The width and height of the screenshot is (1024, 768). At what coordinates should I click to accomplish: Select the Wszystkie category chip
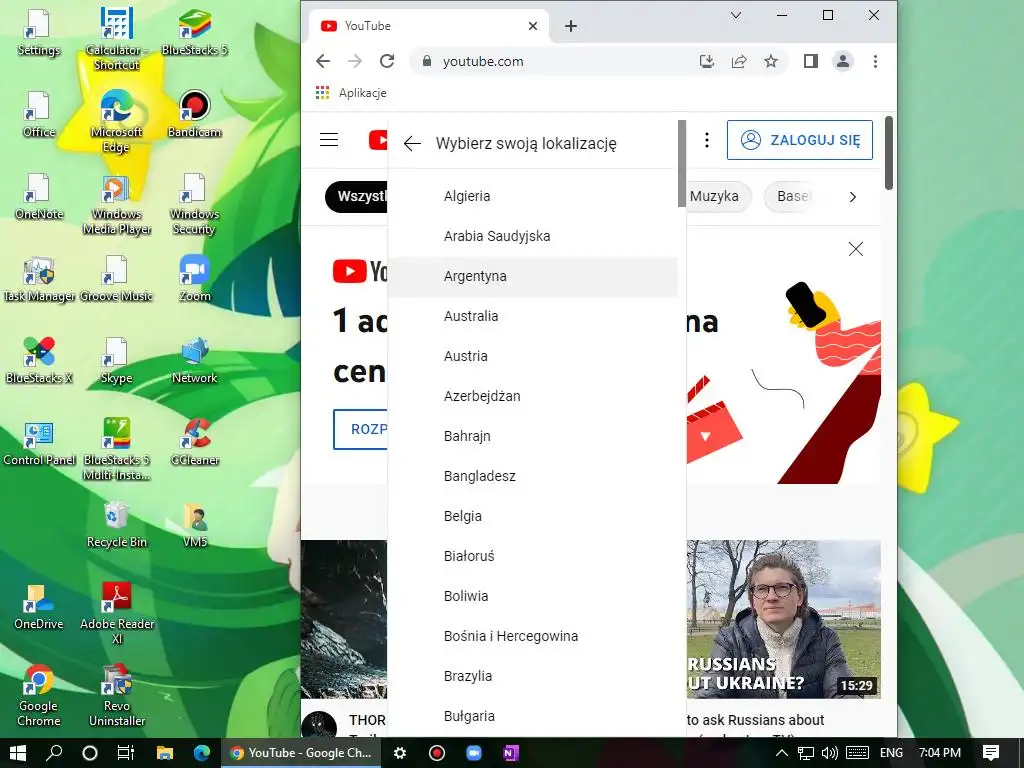click(357, 197)
